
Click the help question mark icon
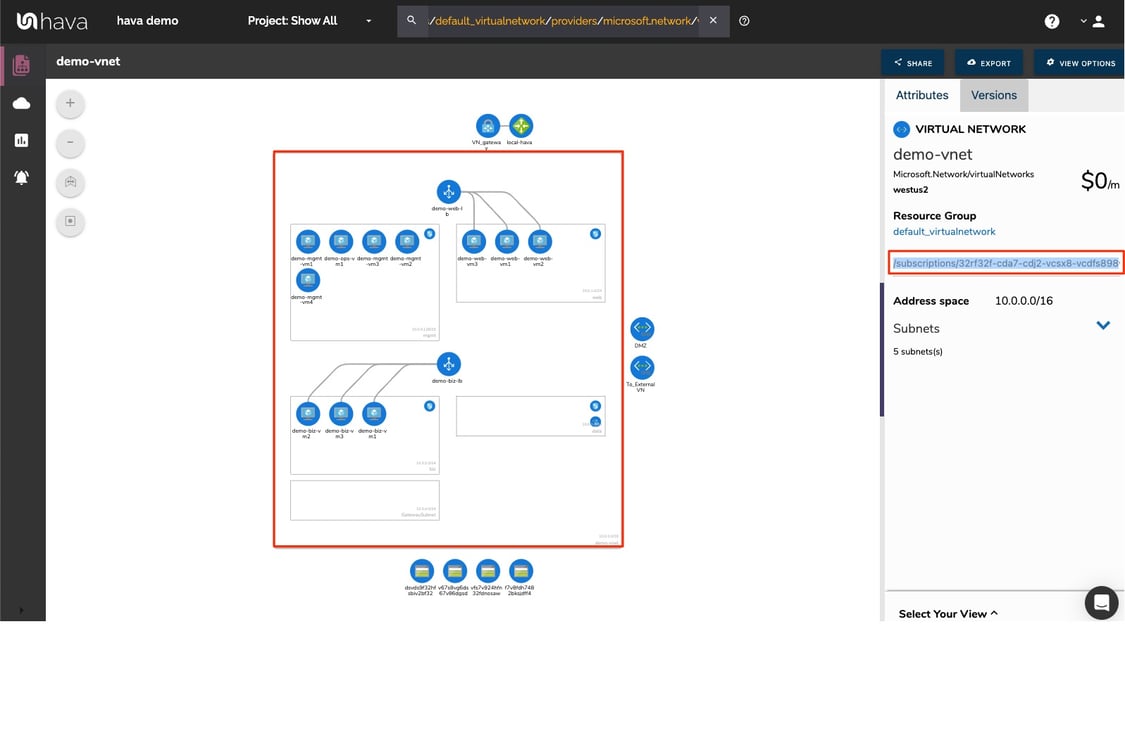[x=1051, y=20]
